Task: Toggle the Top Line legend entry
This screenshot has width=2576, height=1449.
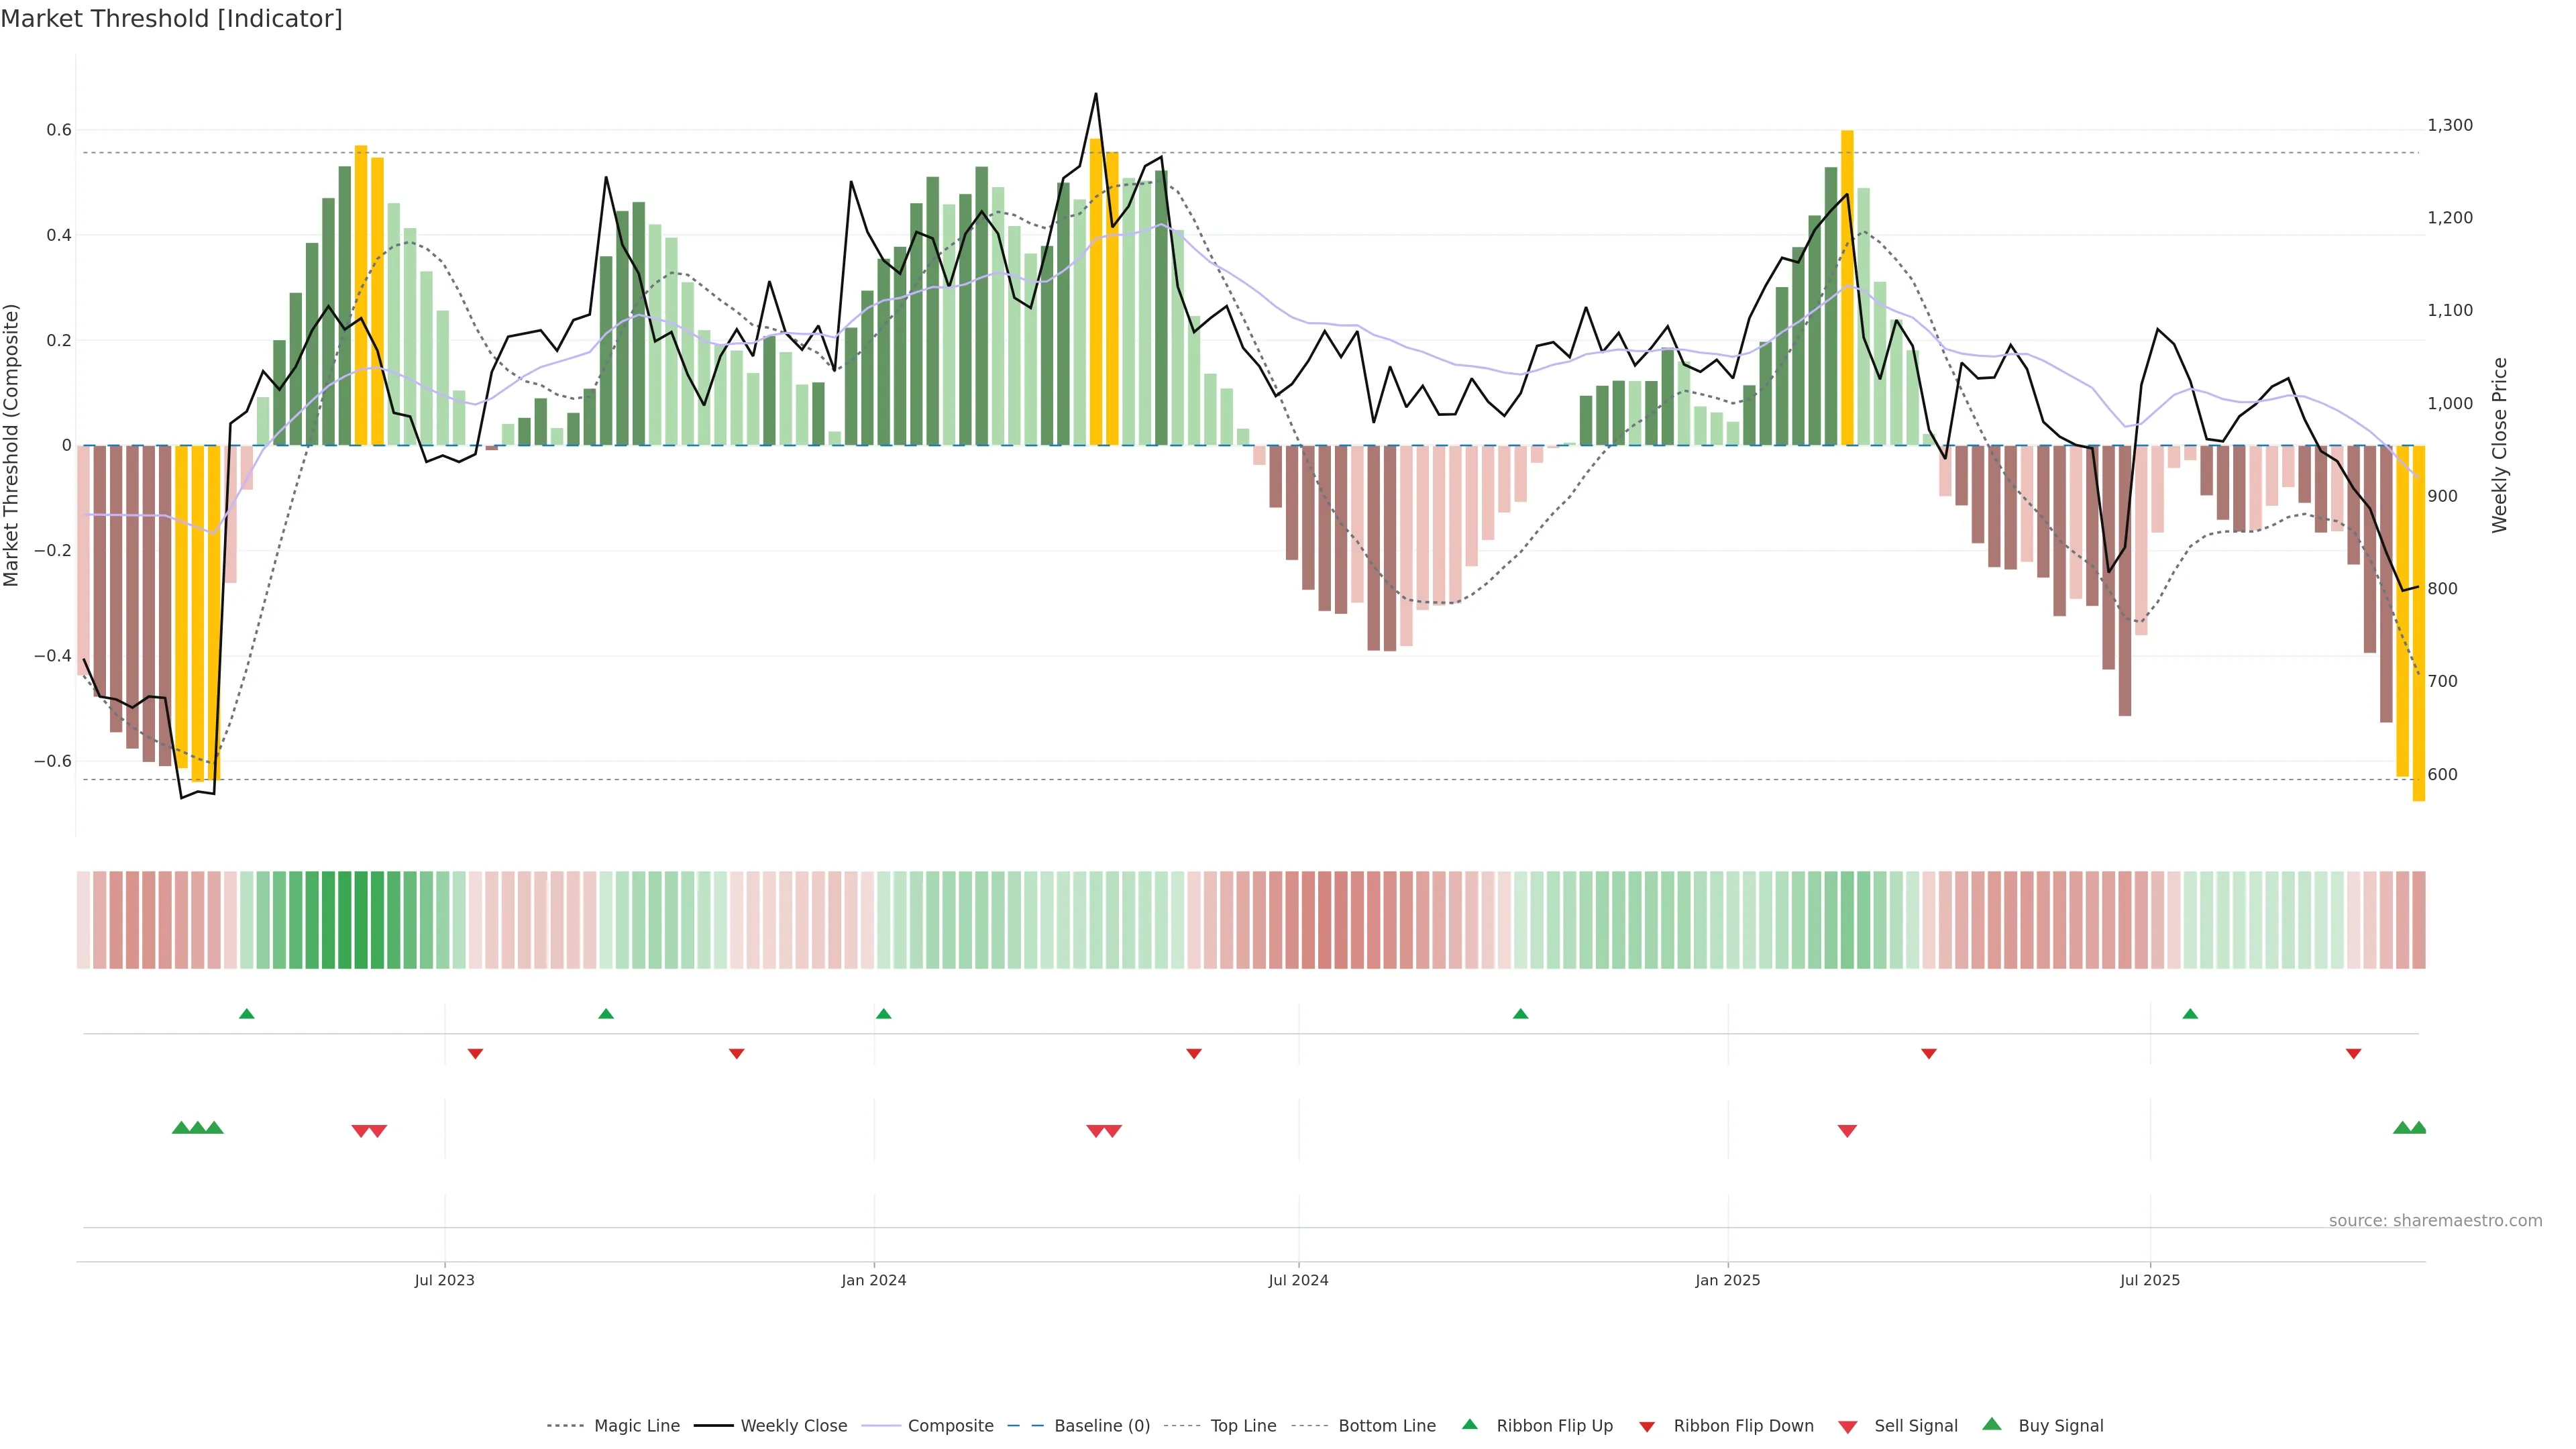Action: (1243, 1426)
